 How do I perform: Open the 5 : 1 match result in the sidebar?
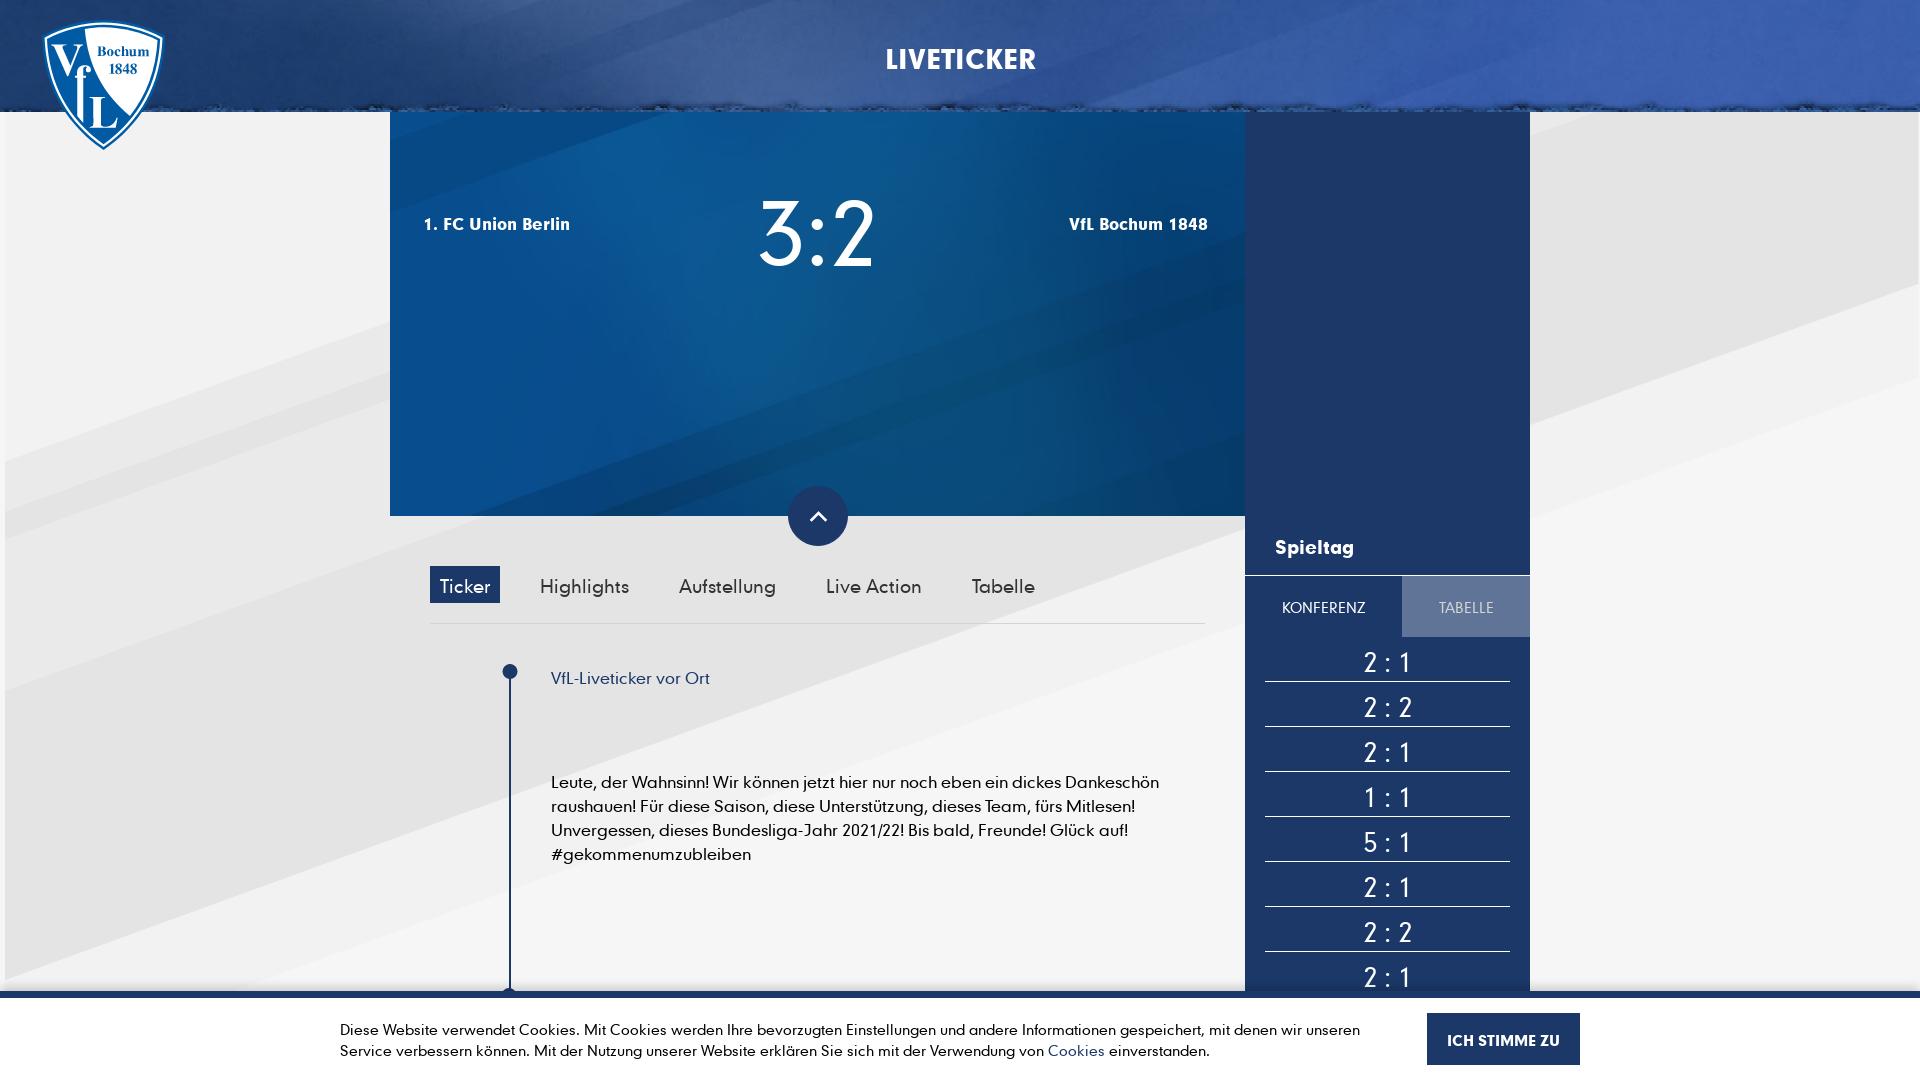pos(1387,842)
